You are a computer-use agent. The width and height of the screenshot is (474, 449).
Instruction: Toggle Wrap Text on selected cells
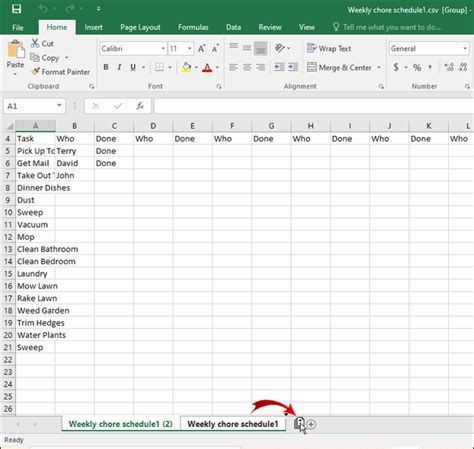tap(329, 49)
